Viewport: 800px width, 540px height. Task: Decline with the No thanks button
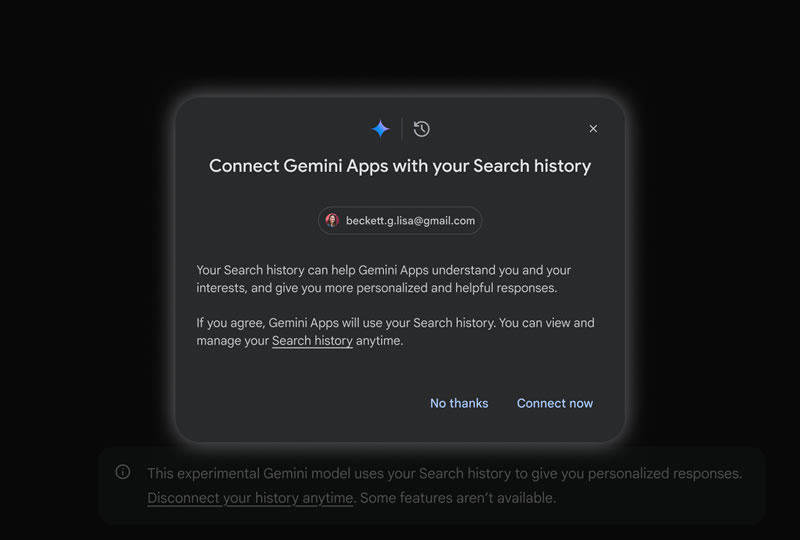tap(459, 403)
